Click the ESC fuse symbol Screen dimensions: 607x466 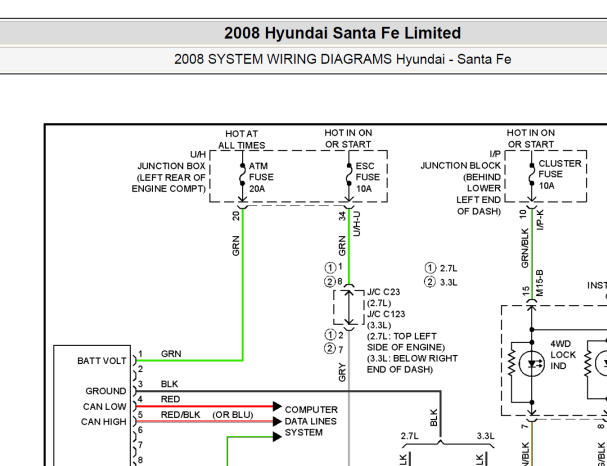pos(349,175)
